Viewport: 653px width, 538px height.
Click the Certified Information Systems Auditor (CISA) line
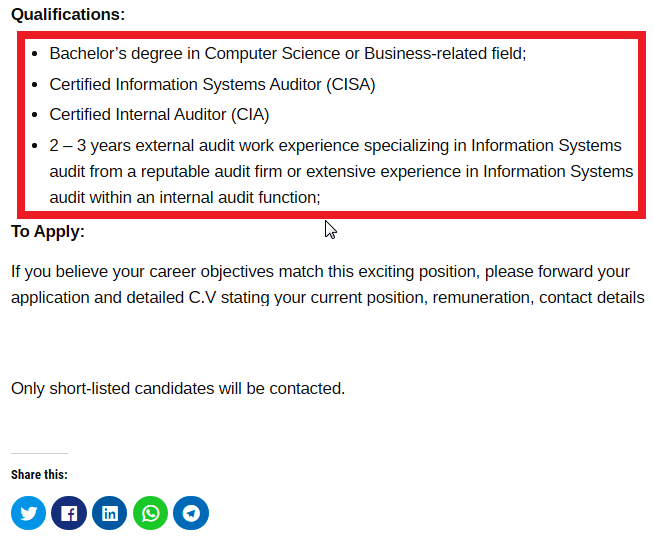coord(212,85)
